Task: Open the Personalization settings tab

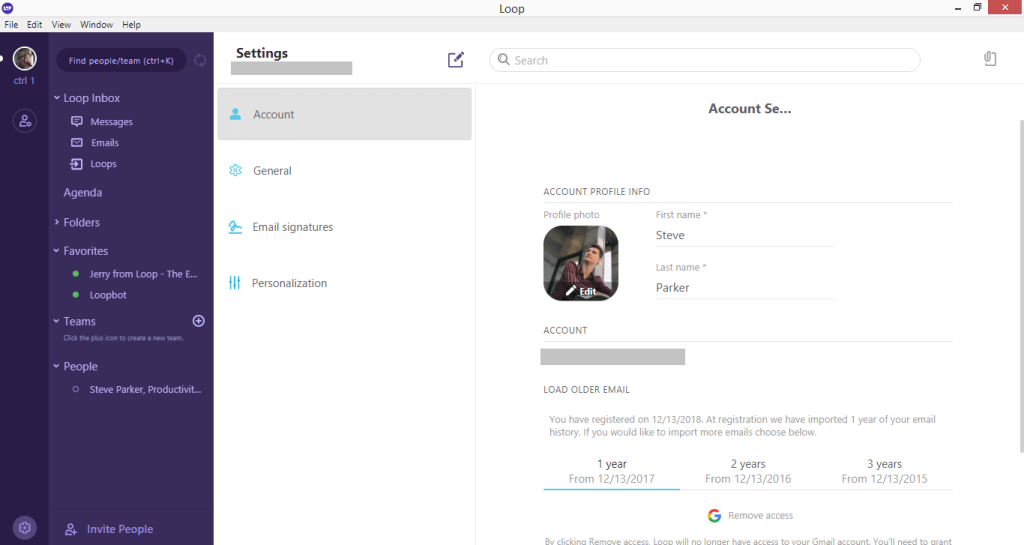Action: point(289,283)
